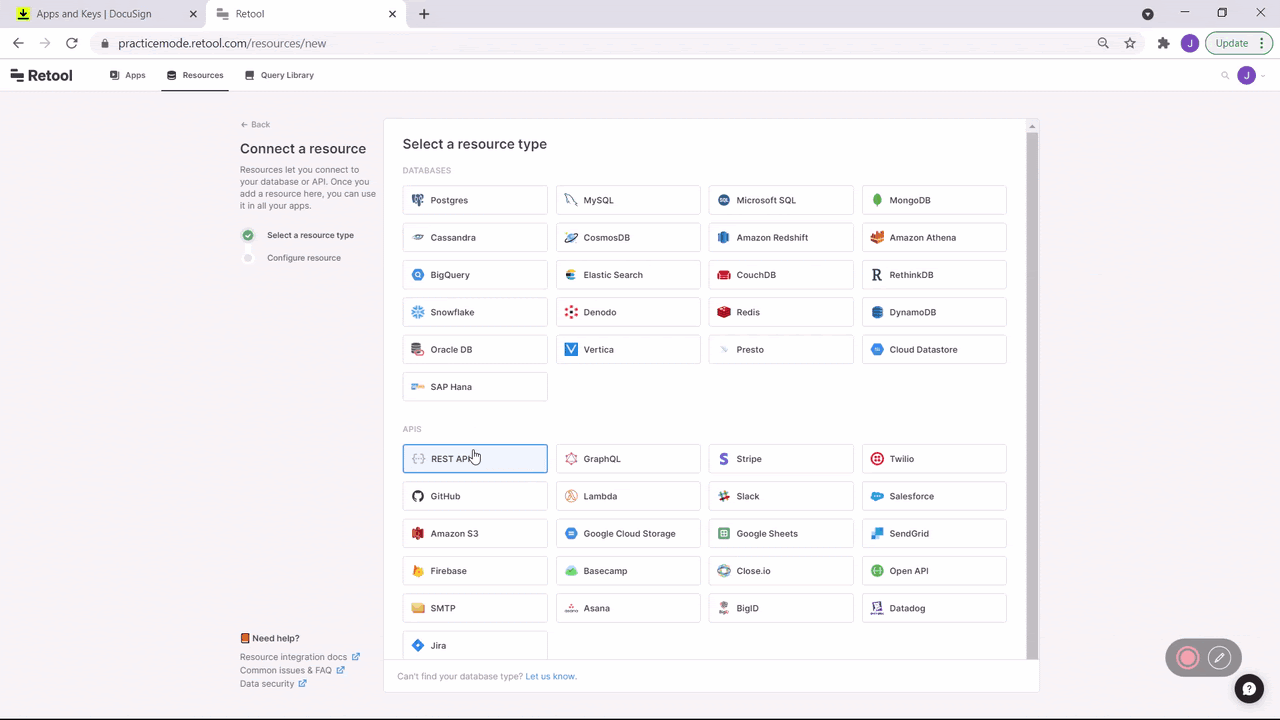1280x720 pixels.
Task: Pick the Amazon S3 option
Action: (x=475, y=533)
